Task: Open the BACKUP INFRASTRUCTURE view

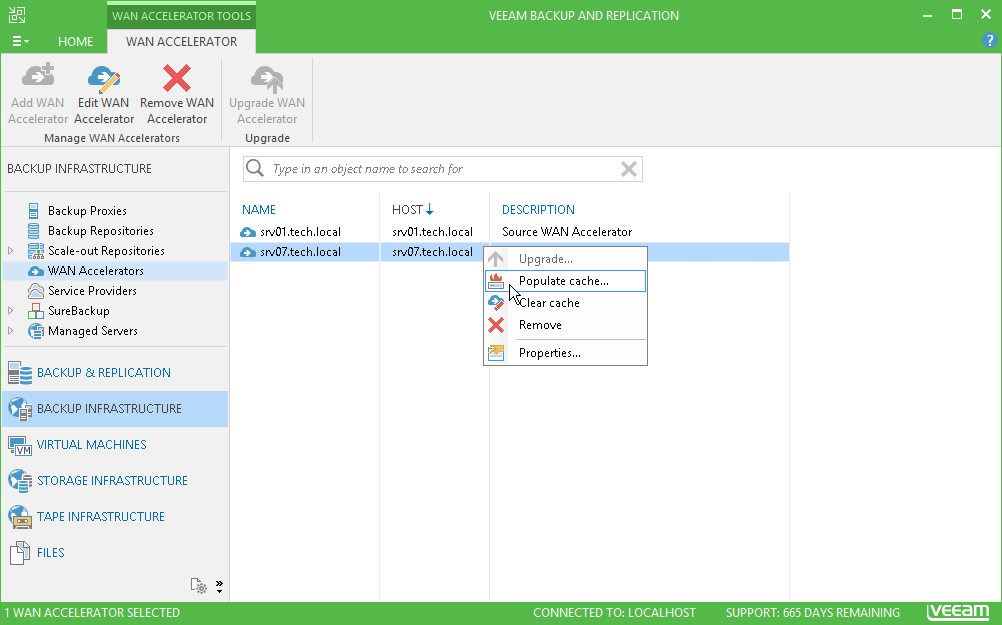Action: tap(115, 409)
